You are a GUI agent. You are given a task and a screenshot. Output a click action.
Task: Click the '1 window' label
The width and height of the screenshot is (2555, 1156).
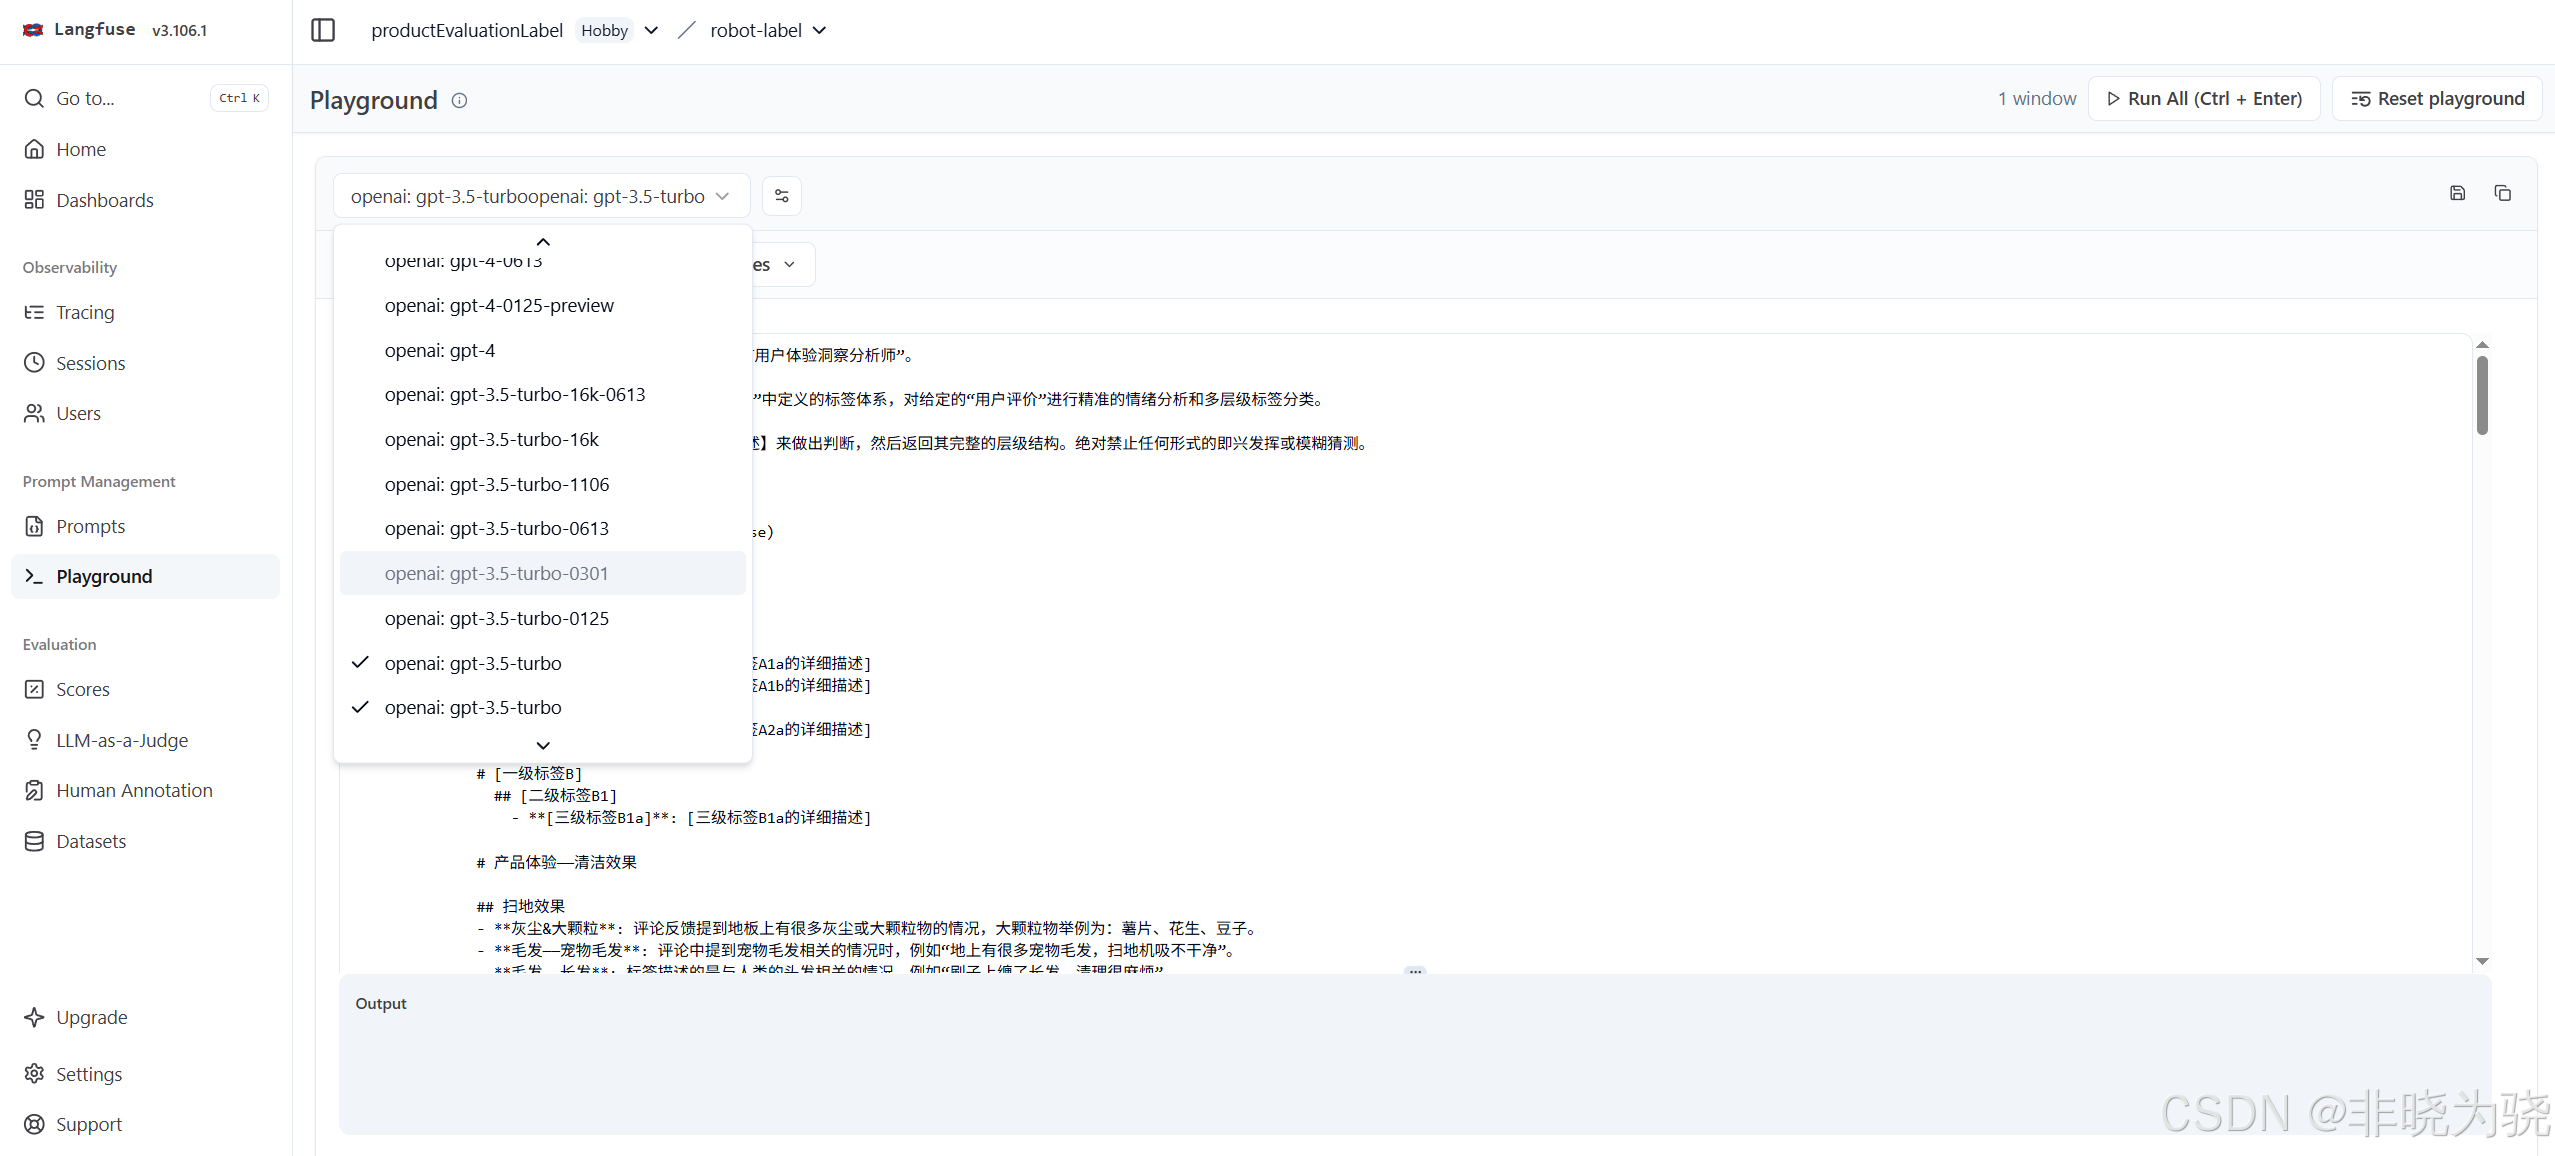click(x=2037, y=99)
